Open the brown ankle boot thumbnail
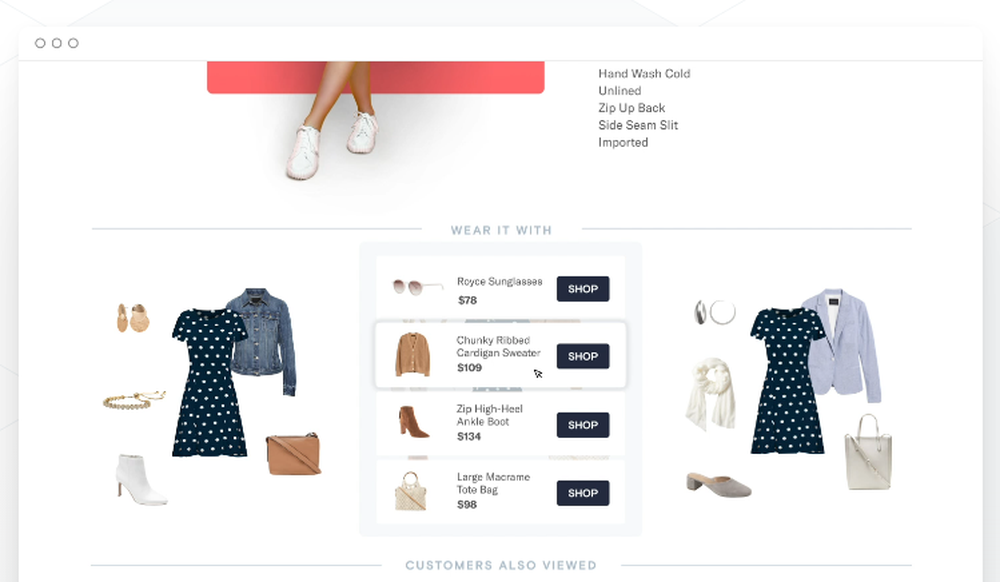The height and width of the screenshot is (582, 1000). [413, 422]
